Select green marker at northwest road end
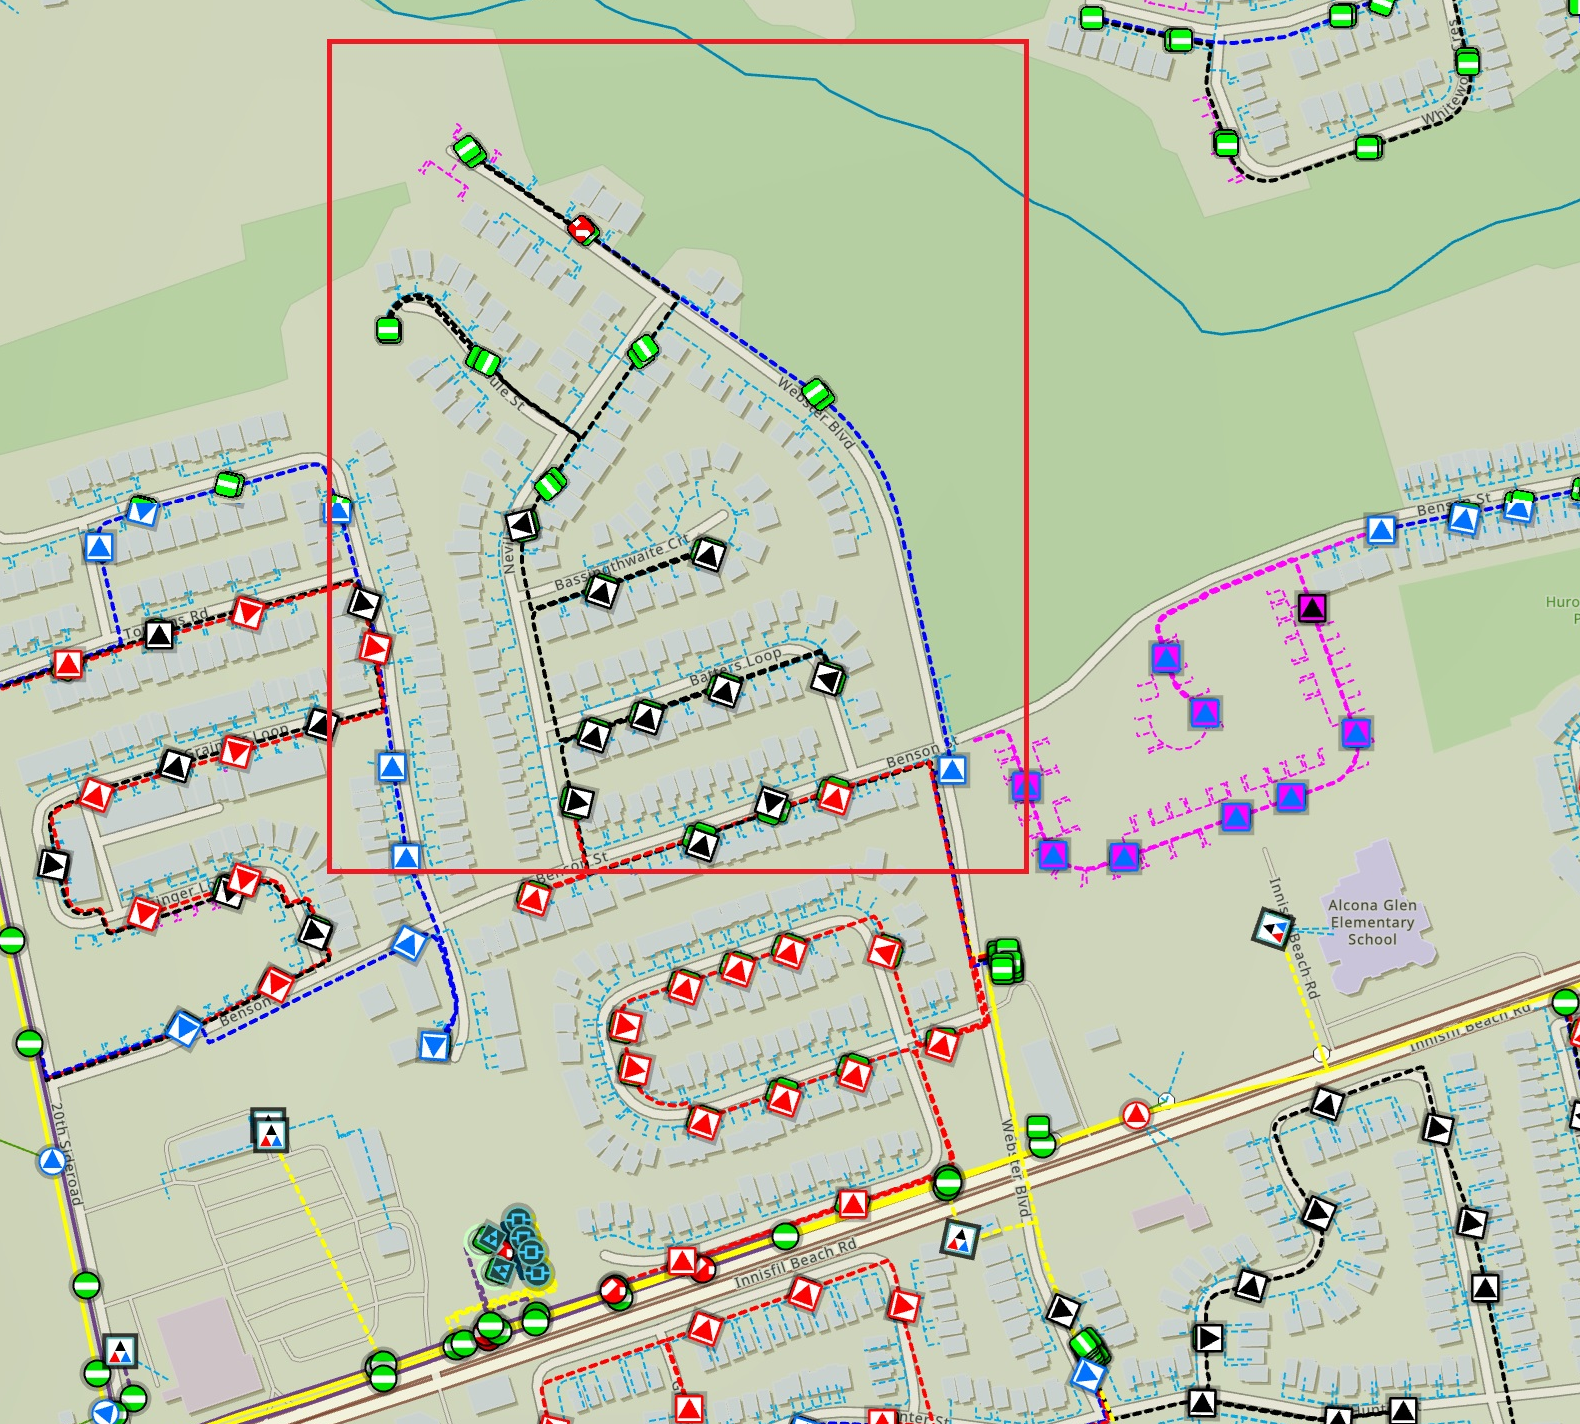This screenshot has height=1424, width=1580. pos(469,152)
